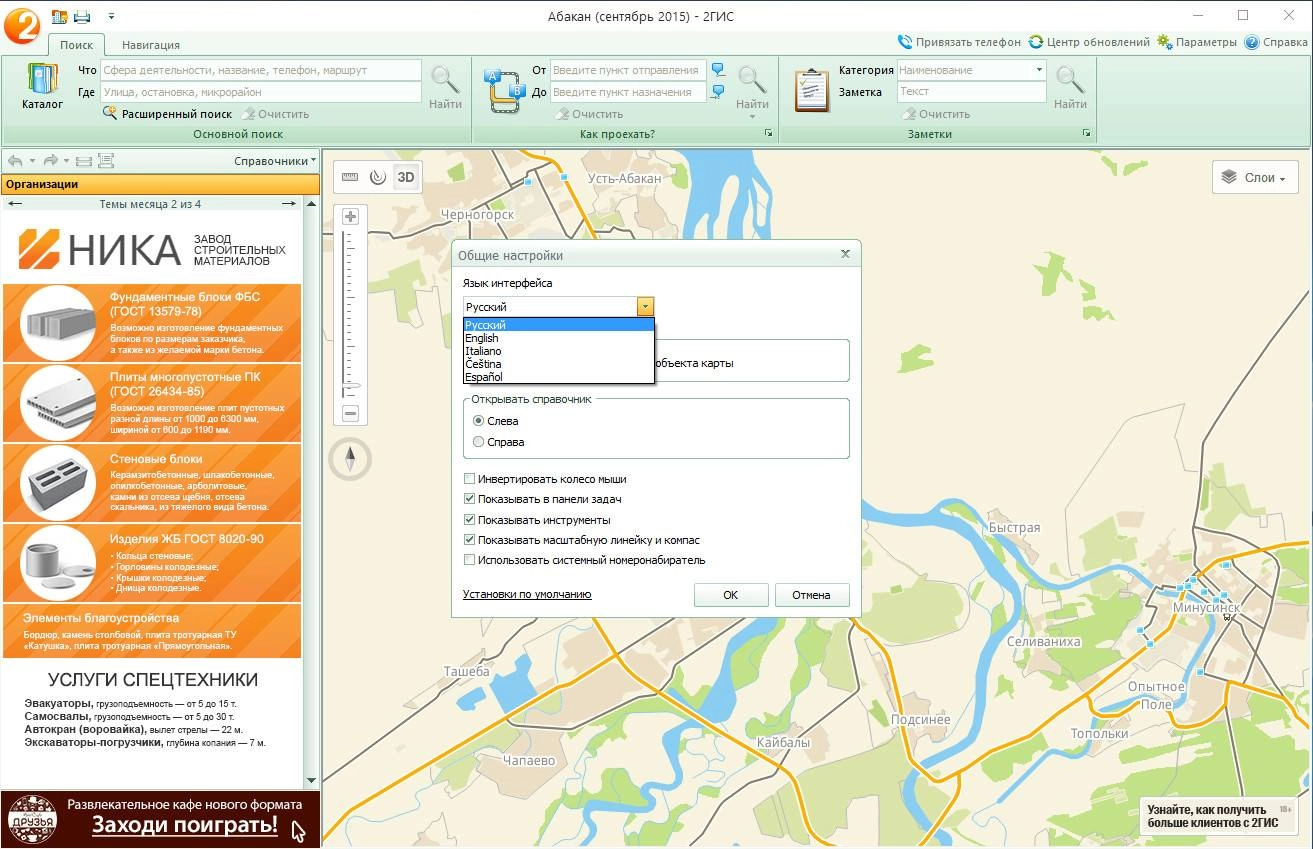Click OK in Общие настройки dialog

[731, 595]
